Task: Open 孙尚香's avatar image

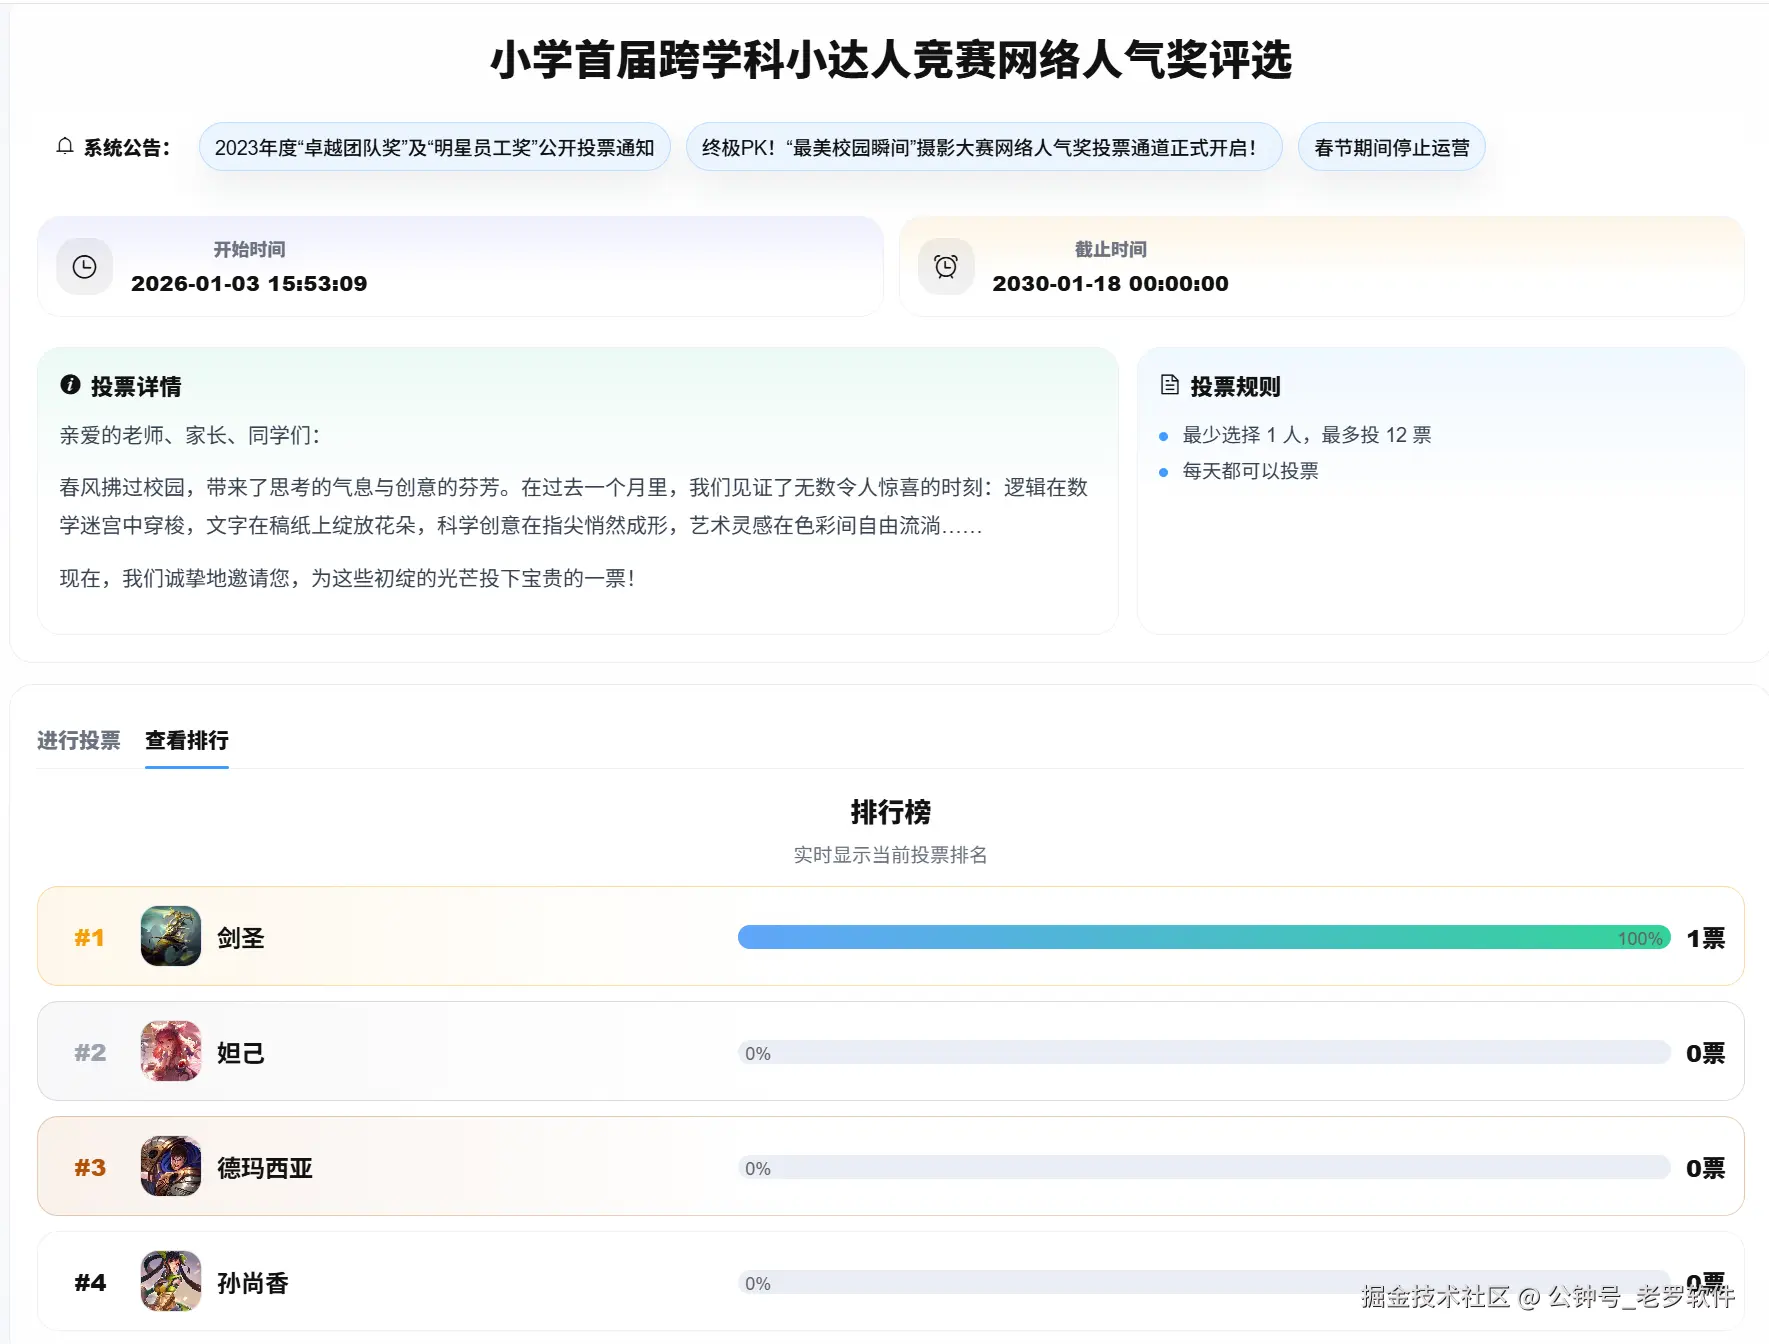Action: pos(171,1281)
